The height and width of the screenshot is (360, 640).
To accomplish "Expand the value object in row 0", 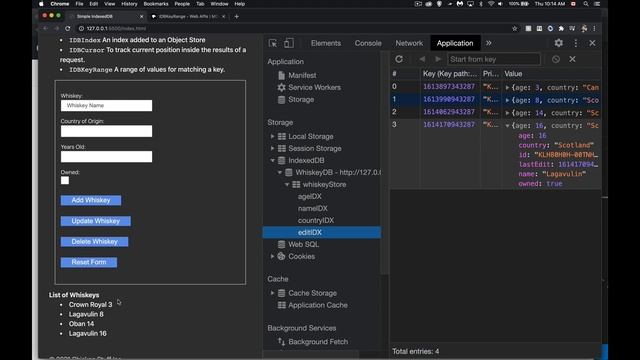I will point(507,87).
